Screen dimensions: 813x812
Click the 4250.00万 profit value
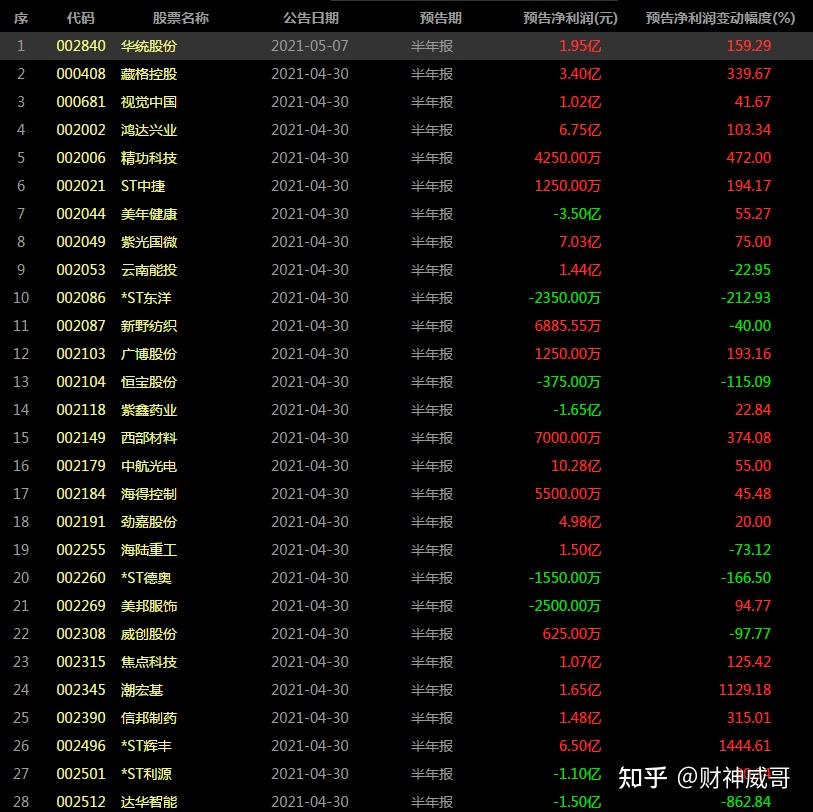pyautogui.click(x=568, y=158)
